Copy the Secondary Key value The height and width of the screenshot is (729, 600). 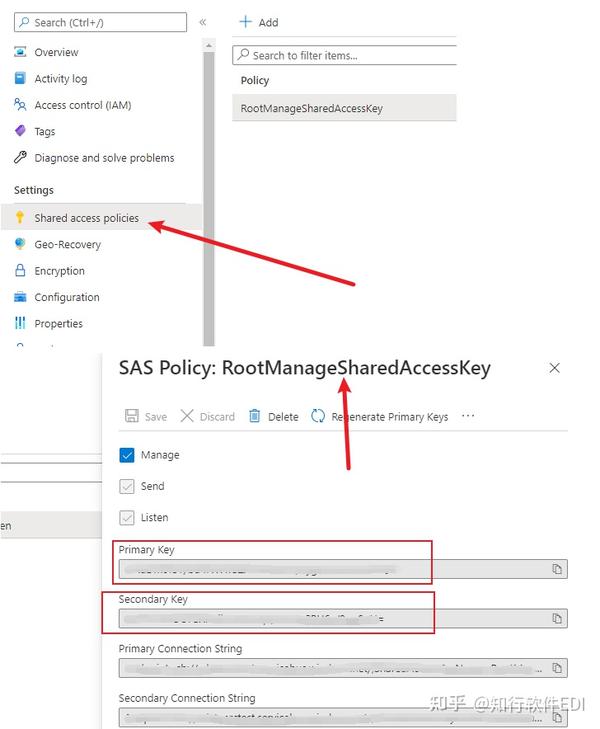click(557, 619)
